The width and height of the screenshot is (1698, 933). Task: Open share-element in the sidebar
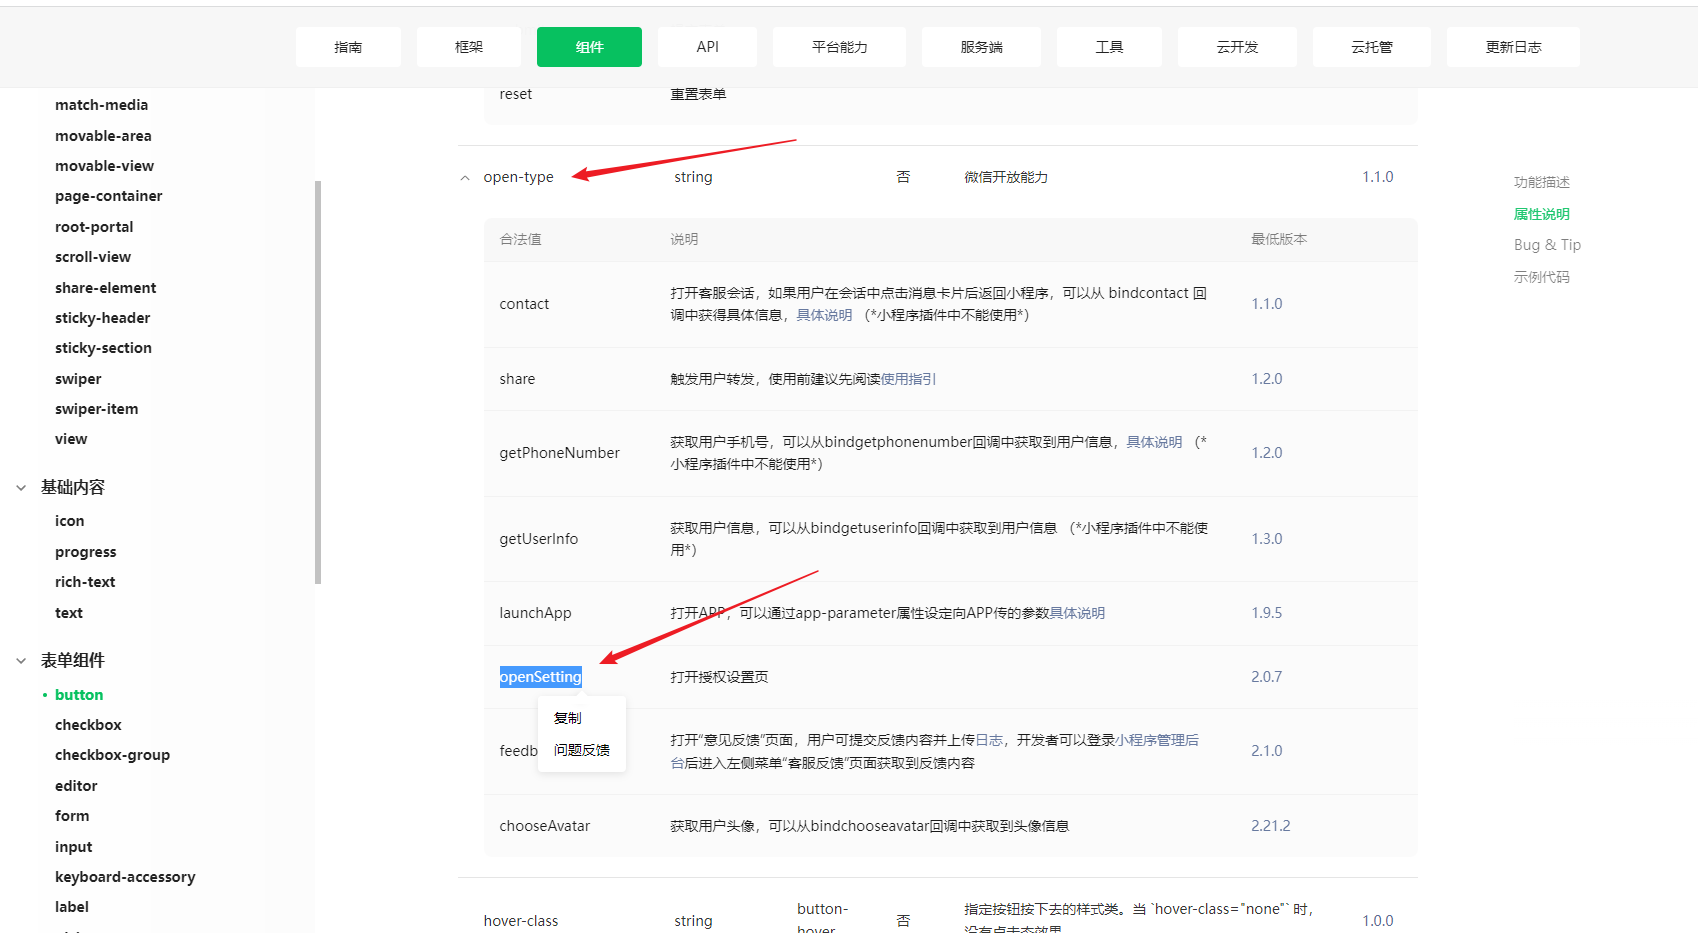click(x=105, y=288)
